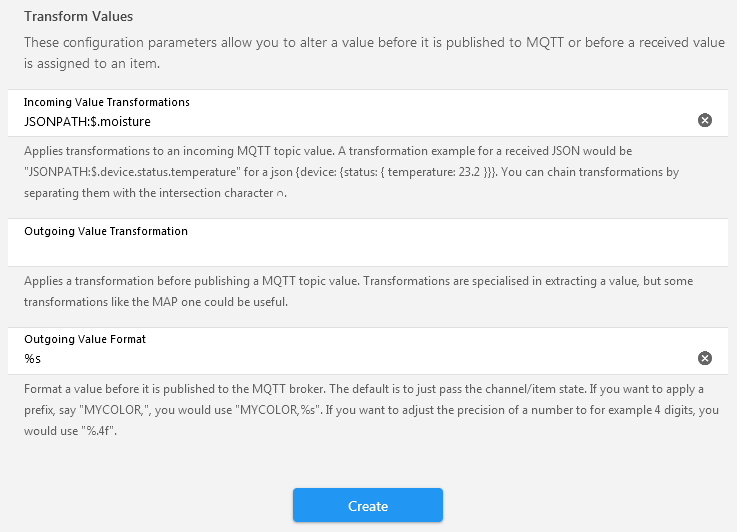
Task: Click the Incoming Value Transformations label
Action: tap(107, 102)
